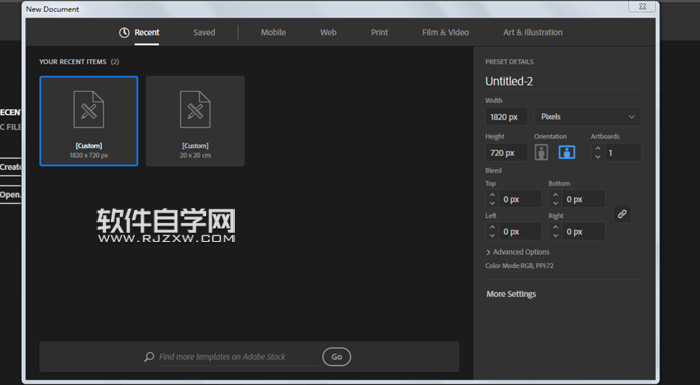
Task: Click the YOUR RECENT ITEMS heading
Action: click(x=73, y=62)
